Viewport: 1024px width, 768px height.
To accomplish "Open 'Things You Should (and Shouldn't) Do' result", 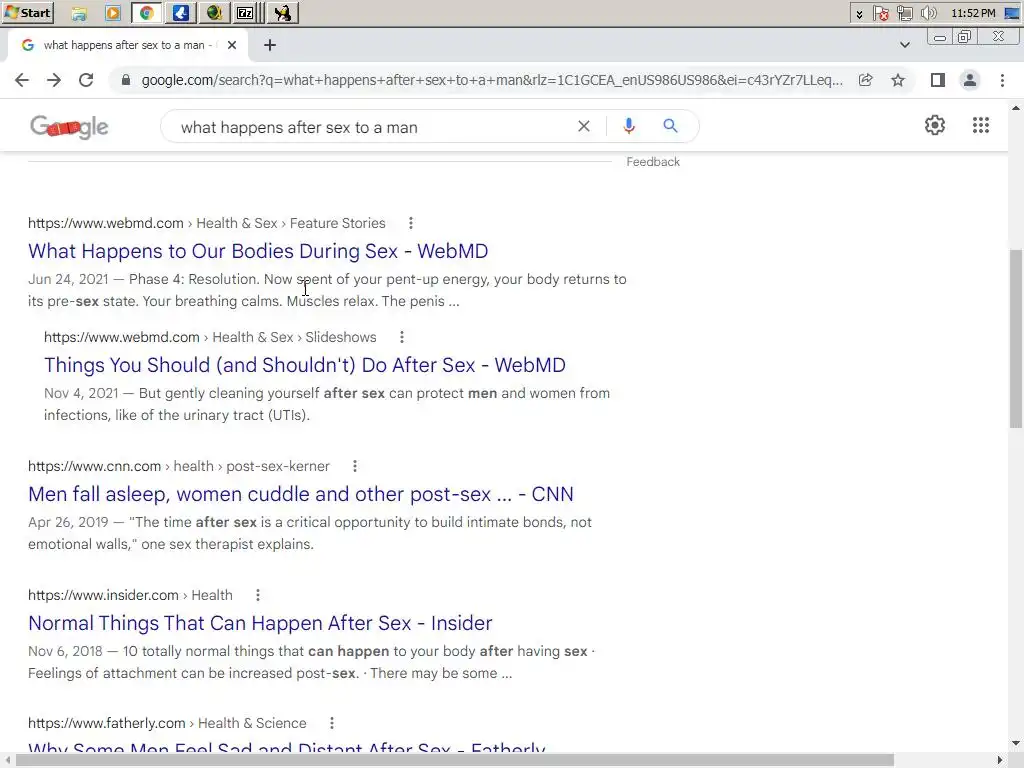I will click(x=304, y=365).
